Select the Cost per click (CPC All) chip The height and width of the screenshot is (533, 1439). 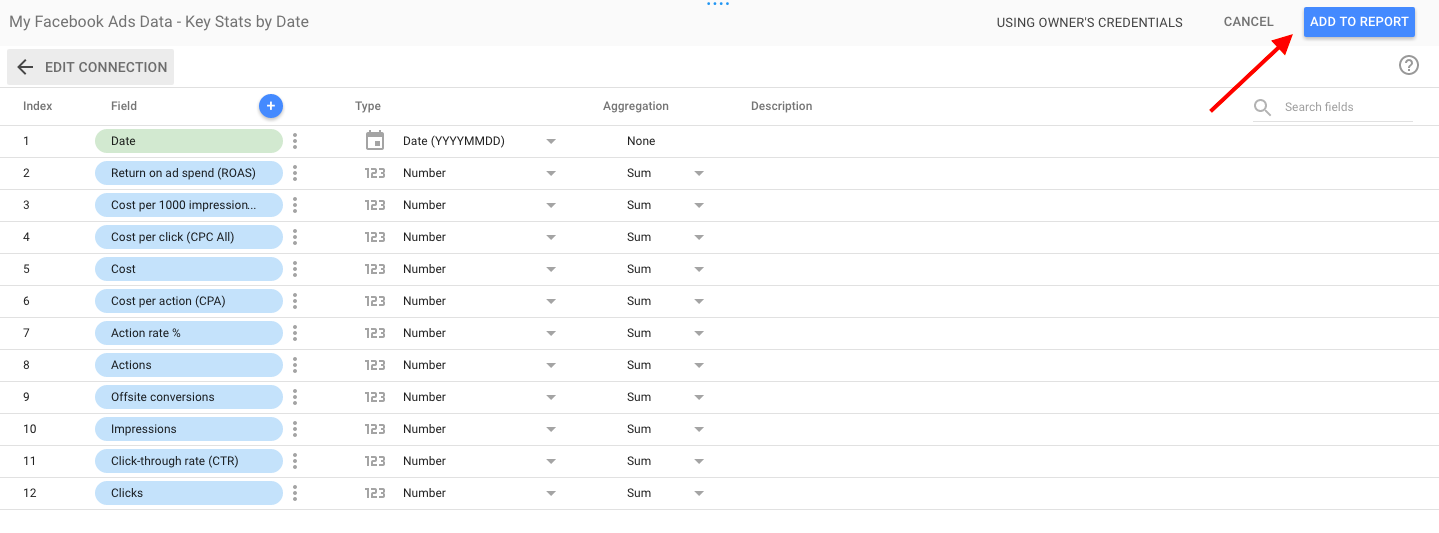click(x=189, y=237)
